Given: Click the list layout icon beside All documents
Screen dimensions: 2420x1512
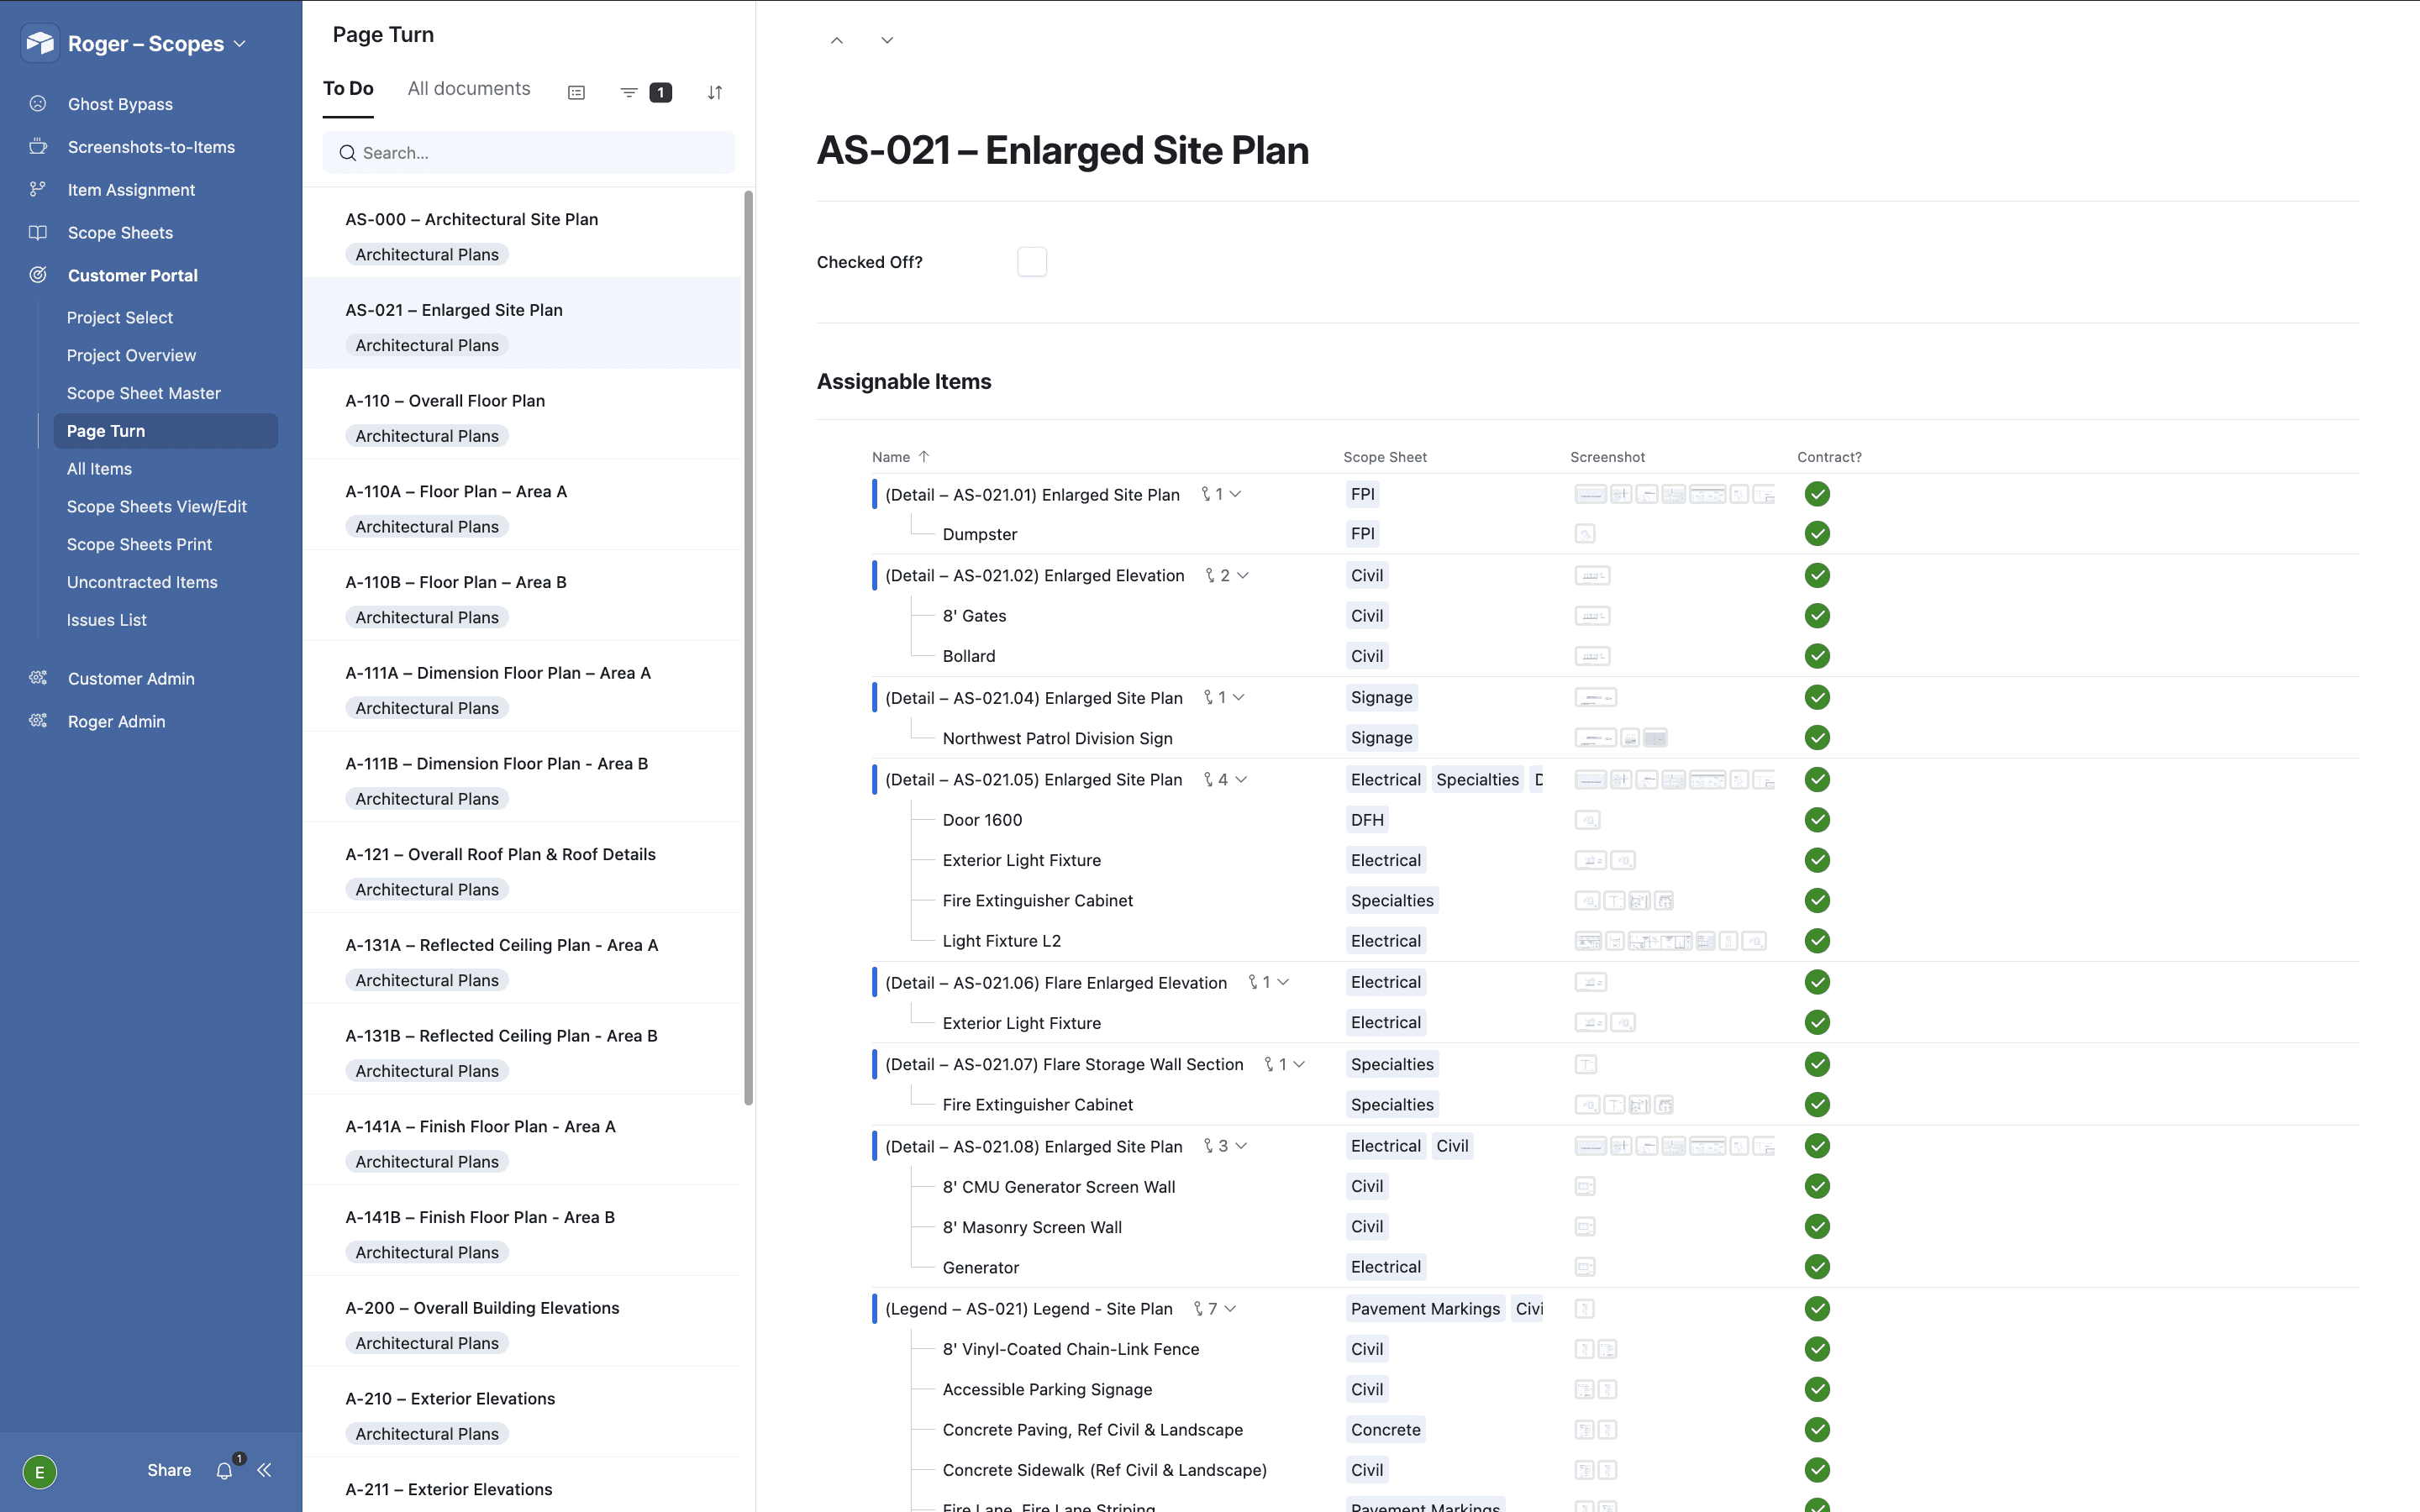Looking at the screenshot, I should pos(576,92).
